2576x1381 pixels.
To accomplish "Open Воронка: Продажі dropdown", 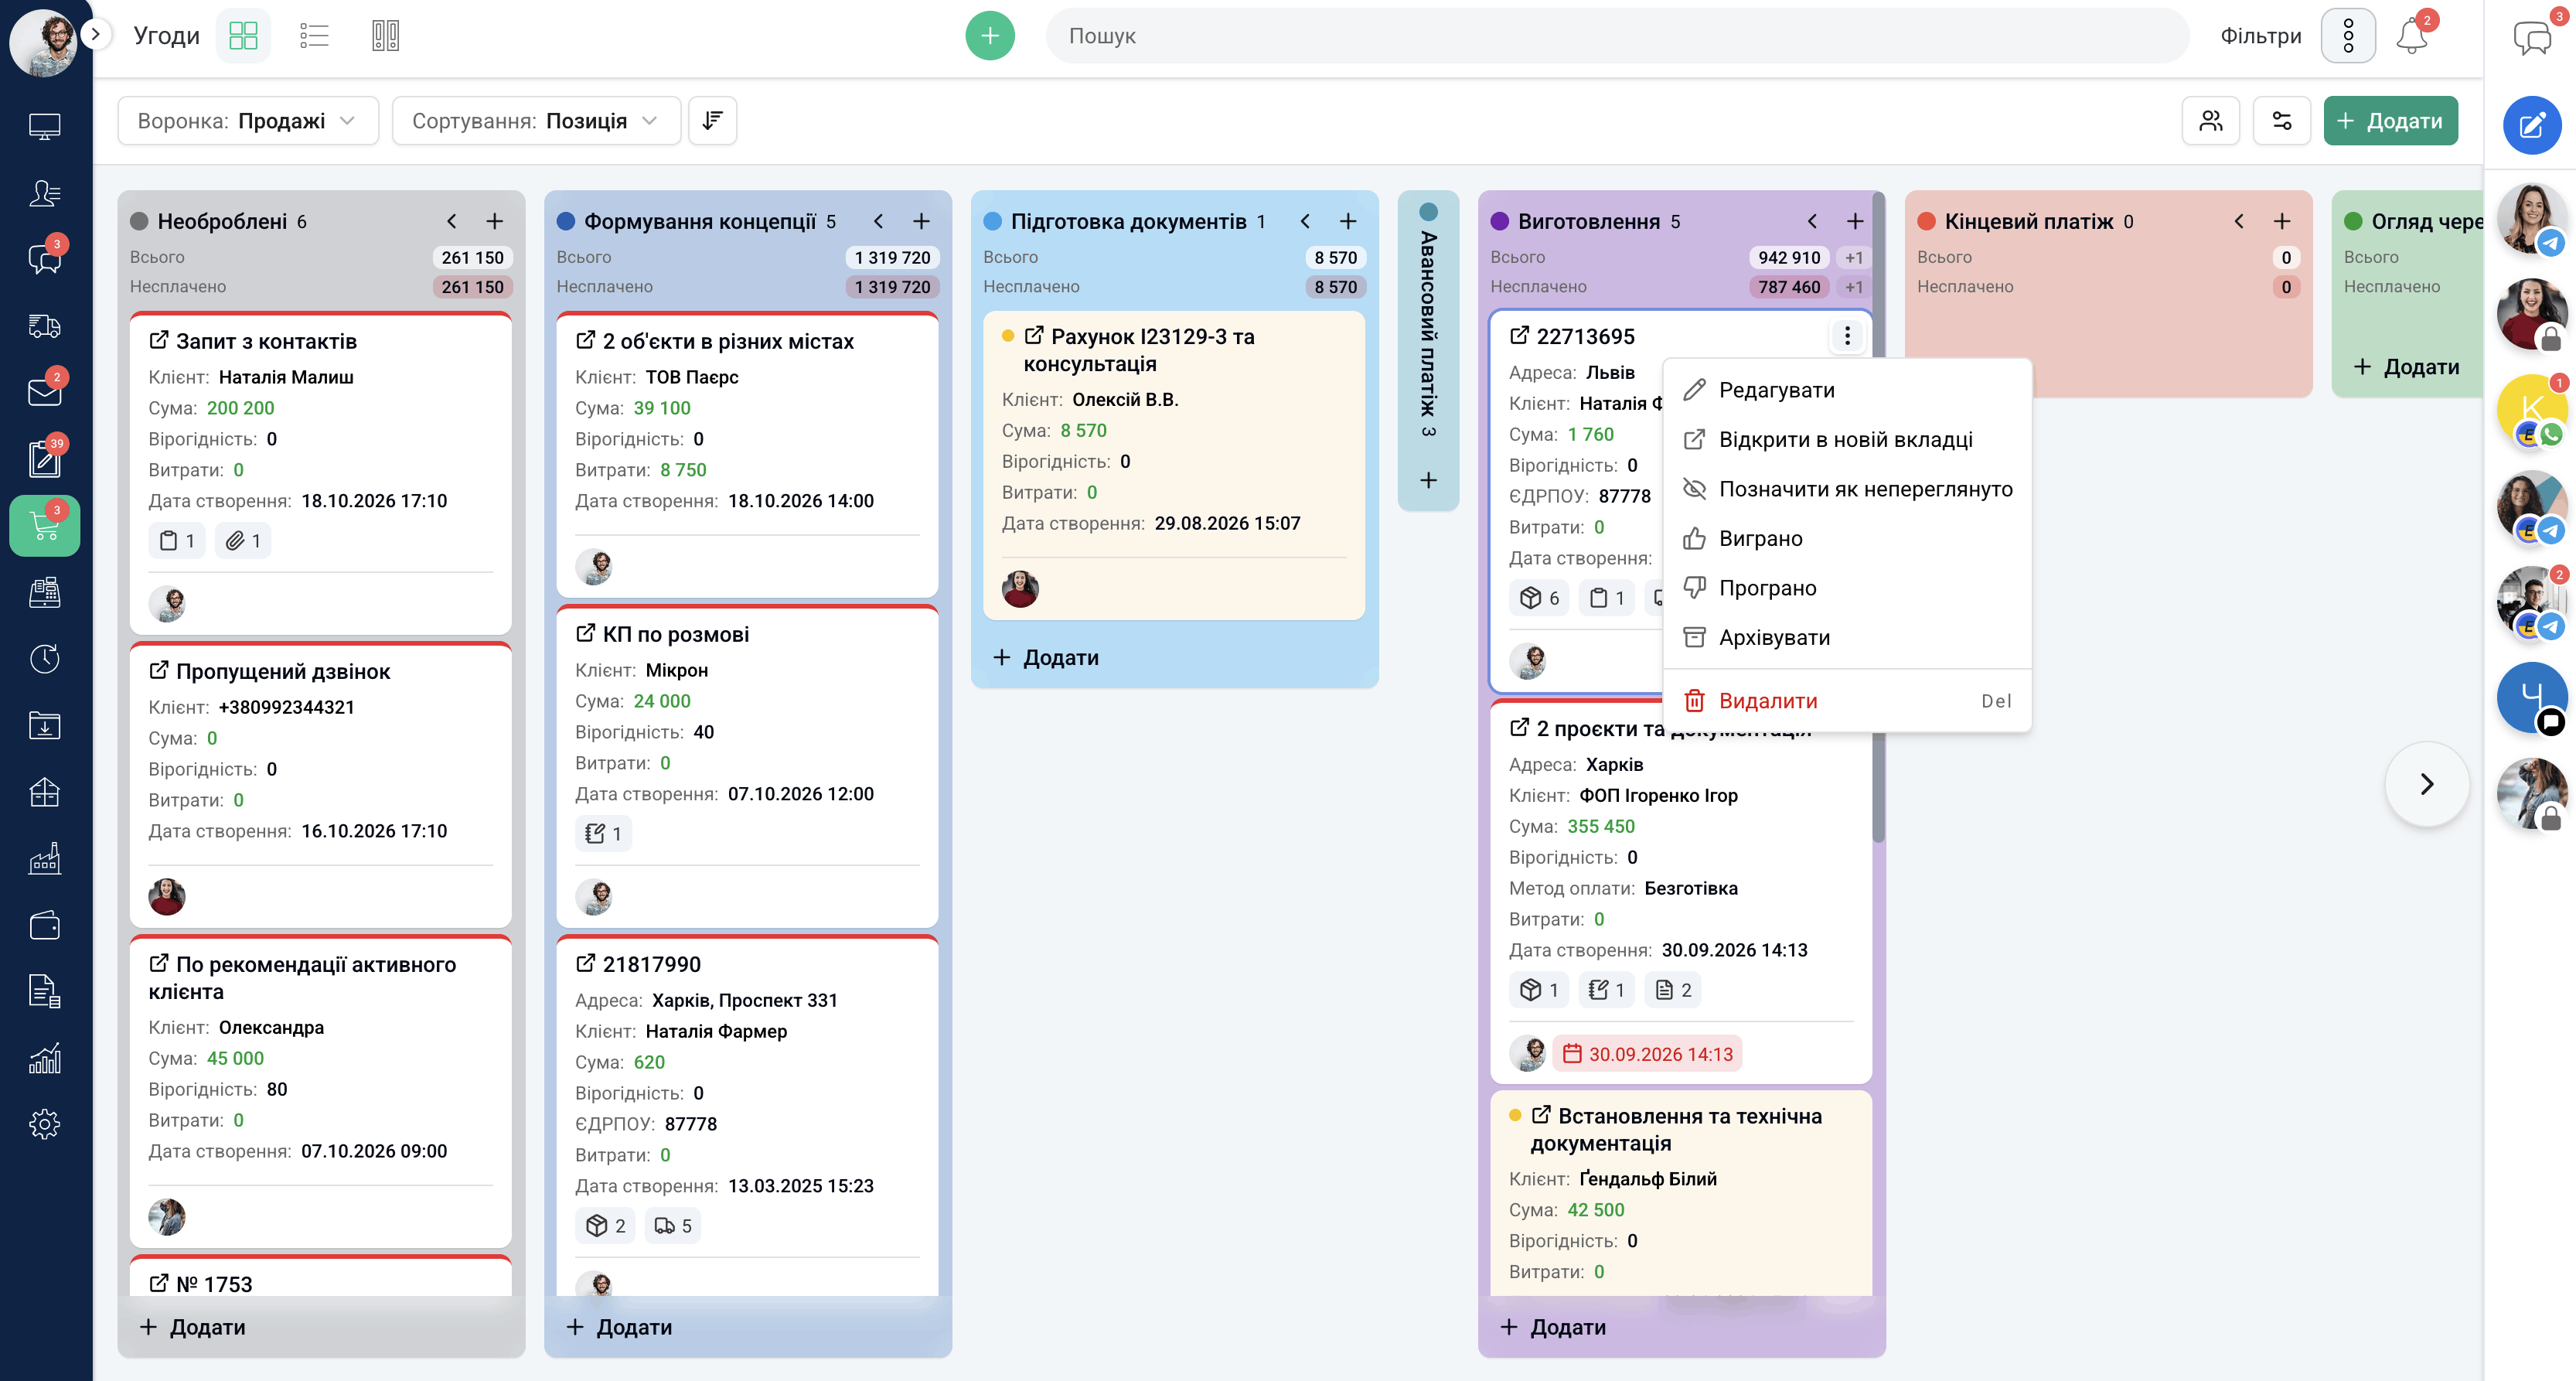I will (x=248, y=121).
